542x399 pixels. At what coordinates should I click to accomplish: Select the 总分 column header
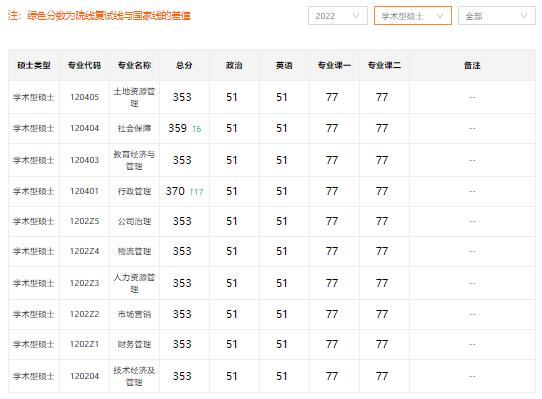184,65
